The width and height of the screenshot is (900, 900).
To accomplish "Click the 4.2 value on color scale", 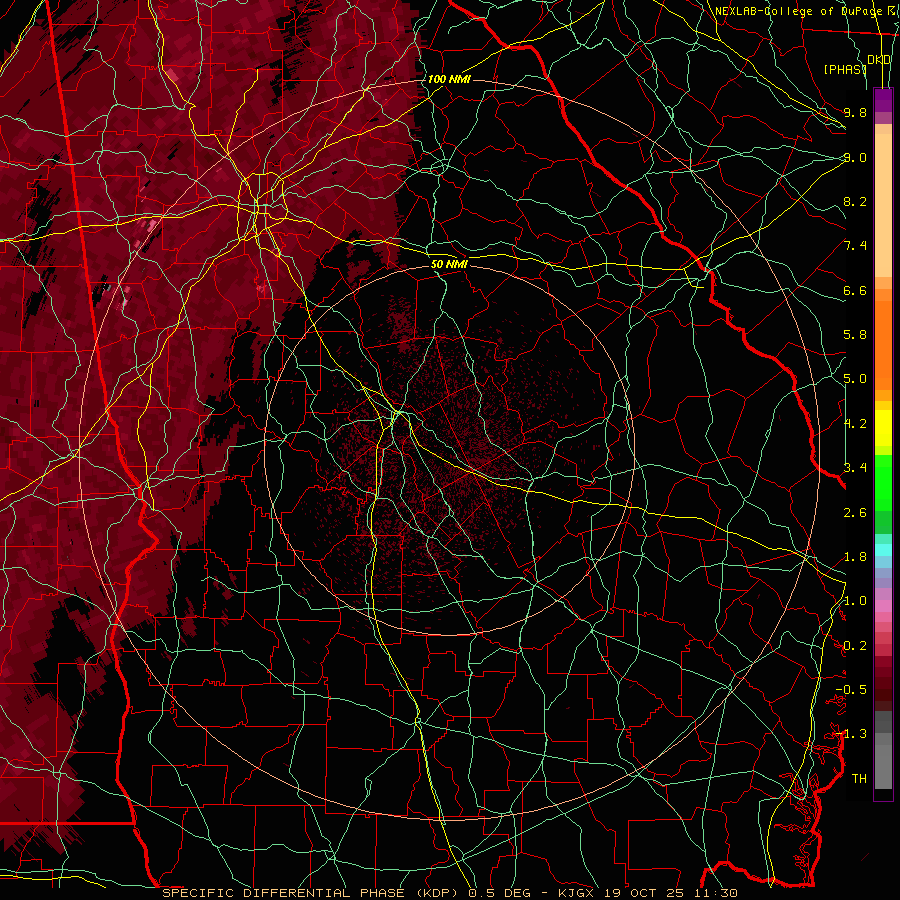I will [x=855, y=424].
